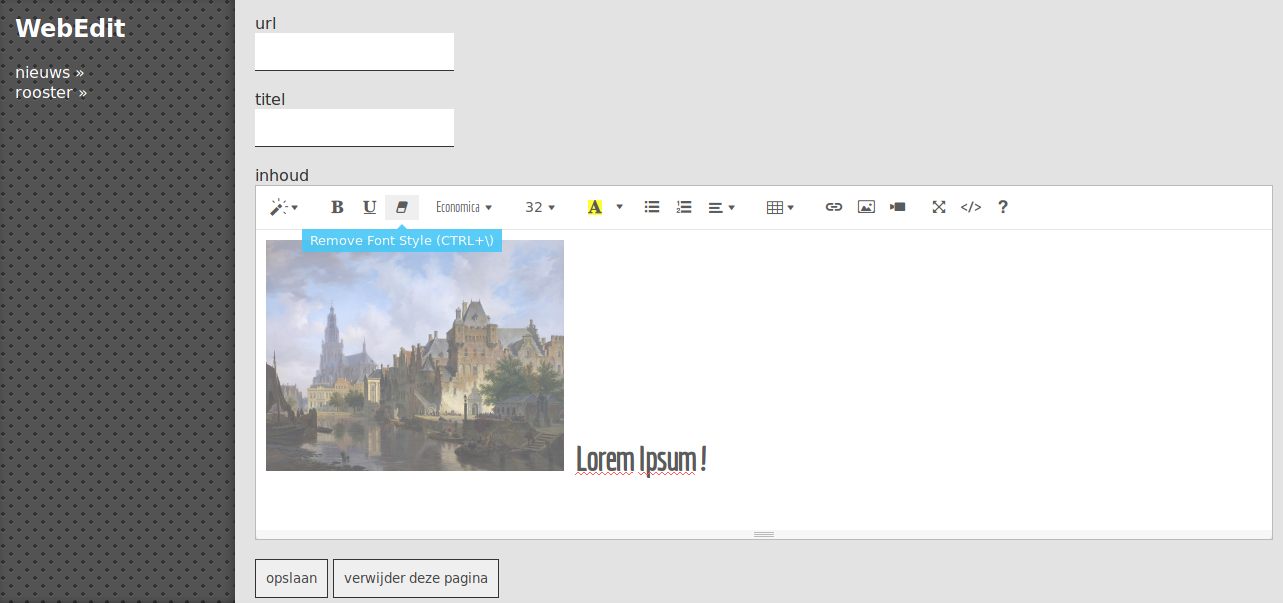Open the magic wand style dropdown
Image resolution: width=1283 pixels, height=603 pixels.
pyautogui.click(x=284, y=207)
